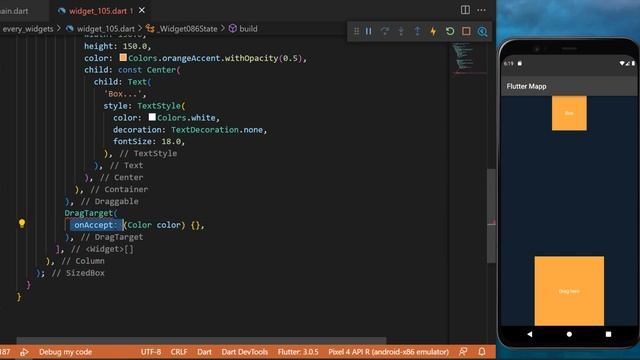640x360 pixels.
Task: Open build method breadcrumb item
Action: click(248, 29)
